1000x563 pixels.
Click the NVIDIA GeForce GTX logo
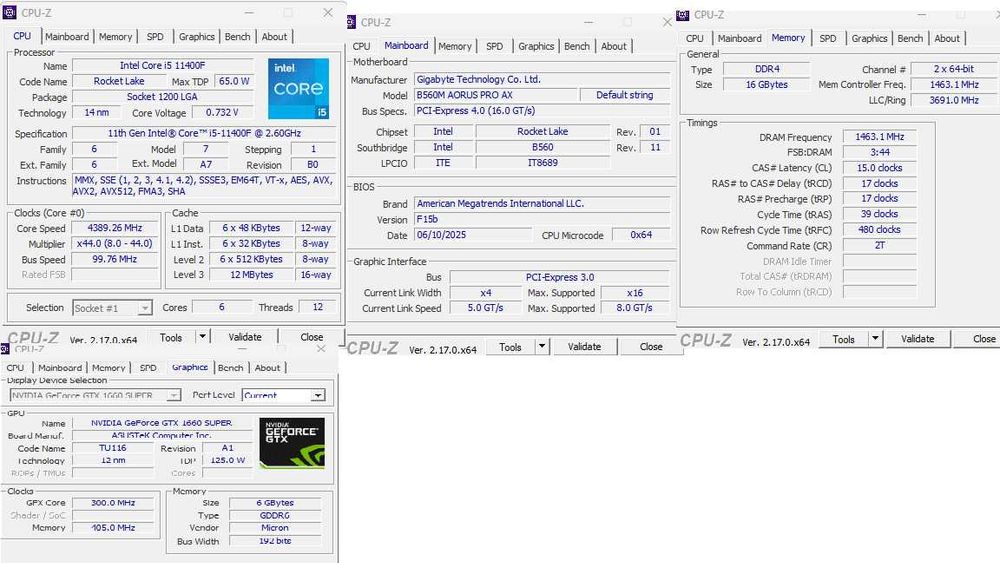[x=292, y=443]
